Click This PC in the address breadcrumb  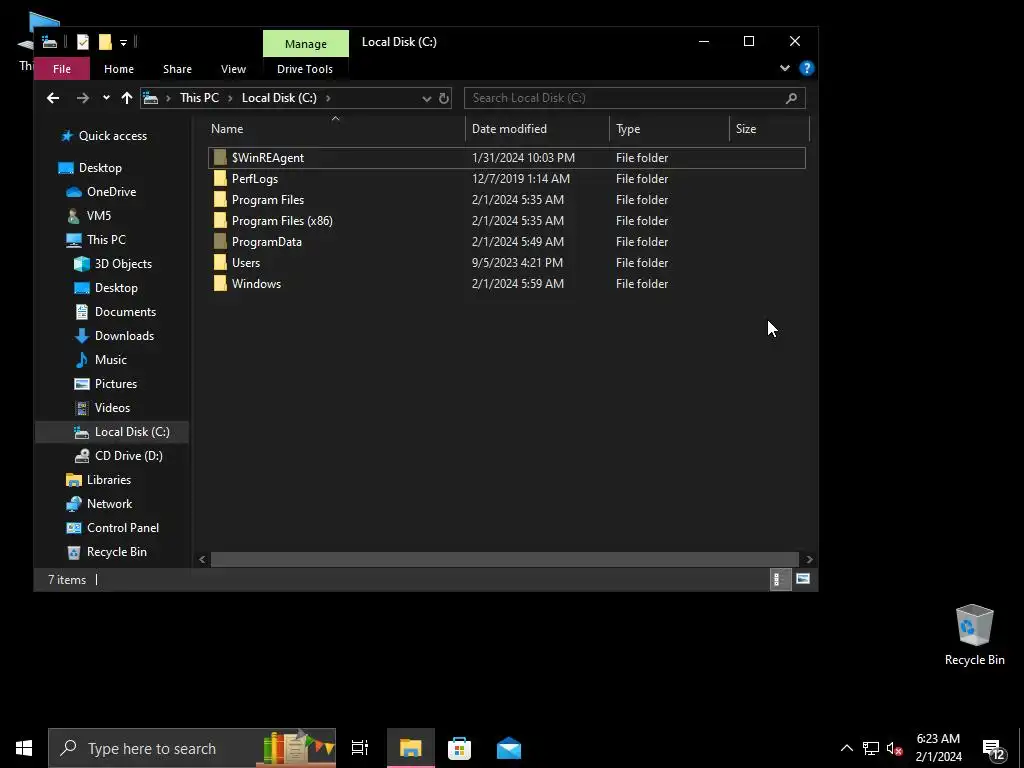point(199,98)
